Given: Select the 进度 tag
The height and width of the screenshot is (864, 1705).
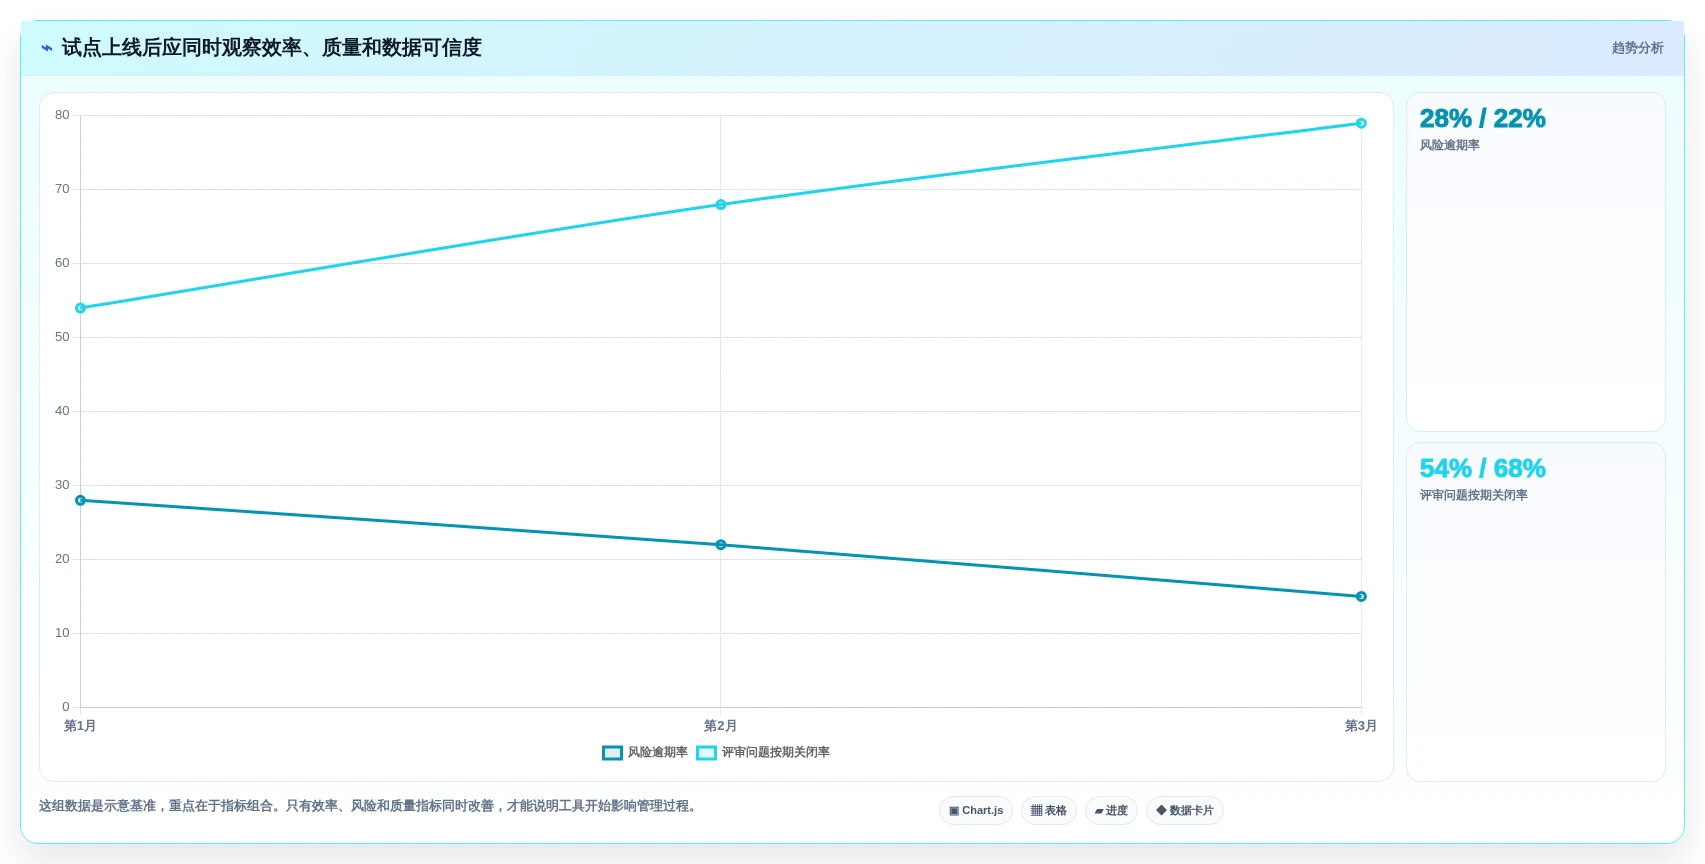Looking at the screenshot, I should pyautogui.click(x=1111, y=811).
